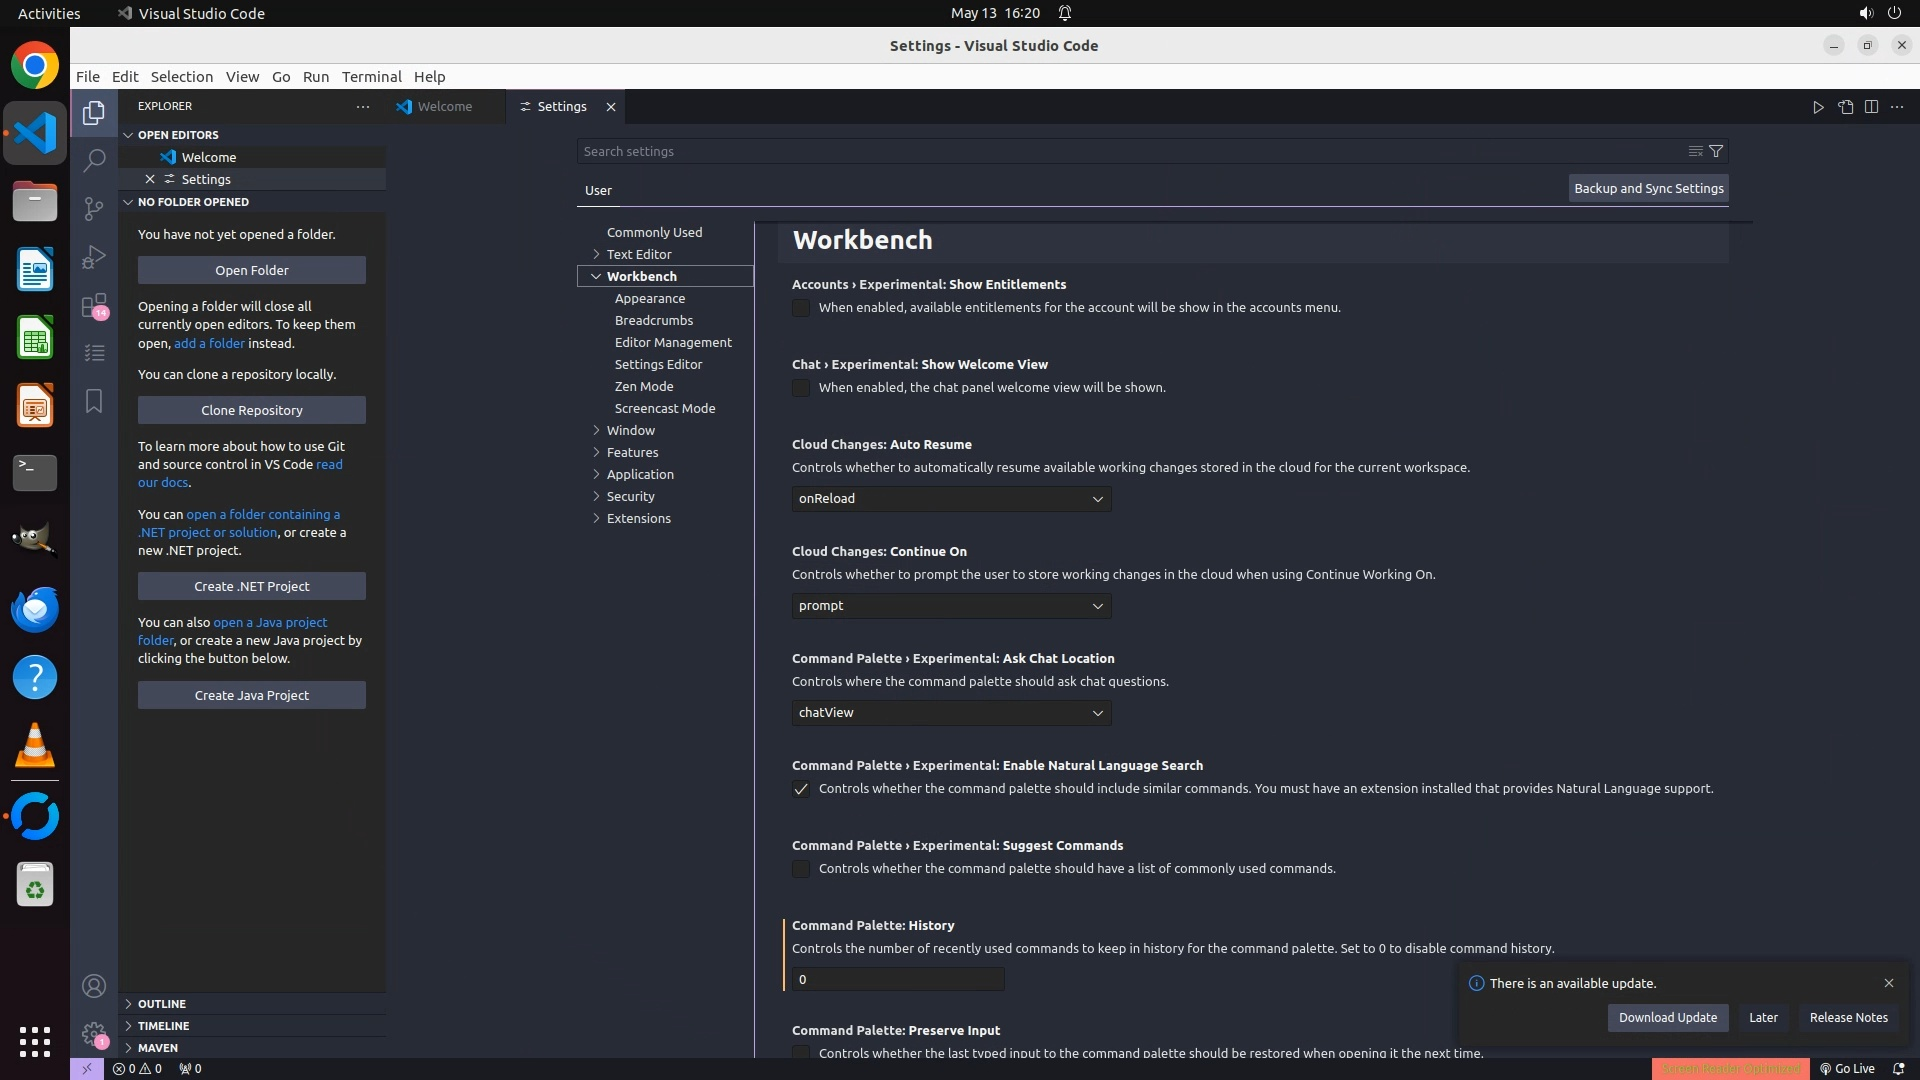Switch to the Welcome tab
The width and height of the screenshot is (1920, 1080).
coord(444,107)
